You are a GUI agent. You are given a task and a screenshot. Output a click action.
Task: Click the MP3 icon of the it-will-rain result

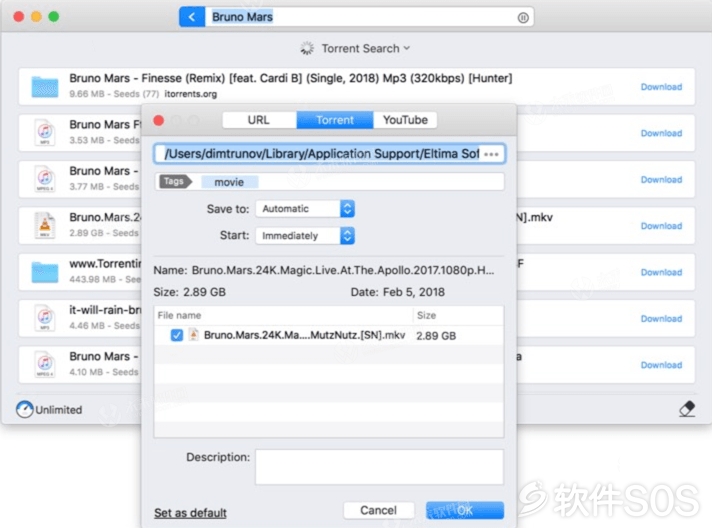tap(44, 318)
